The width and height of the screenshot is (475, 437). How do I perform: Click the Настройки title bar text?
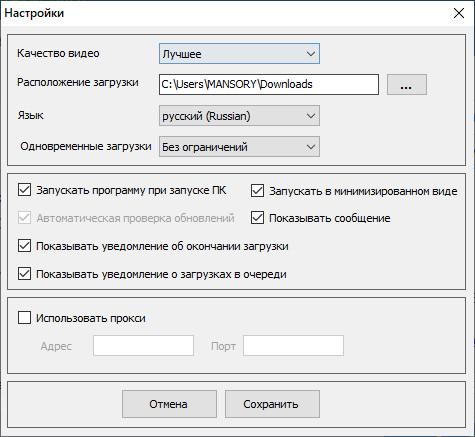[34, 13]
